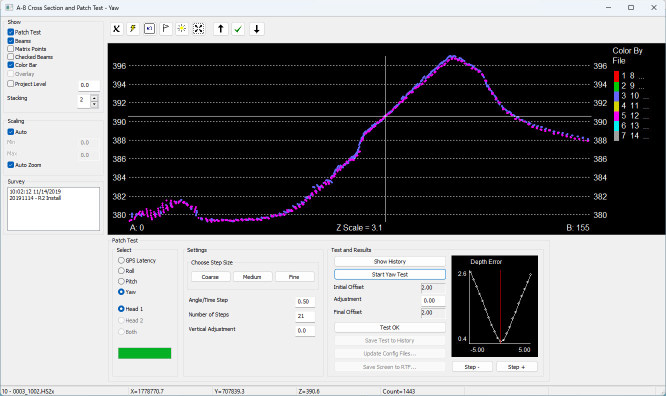Viewport: 666px width, 396px height.
Task: Enable the Matrix Points checkbox
Action: tap(11, 49)
